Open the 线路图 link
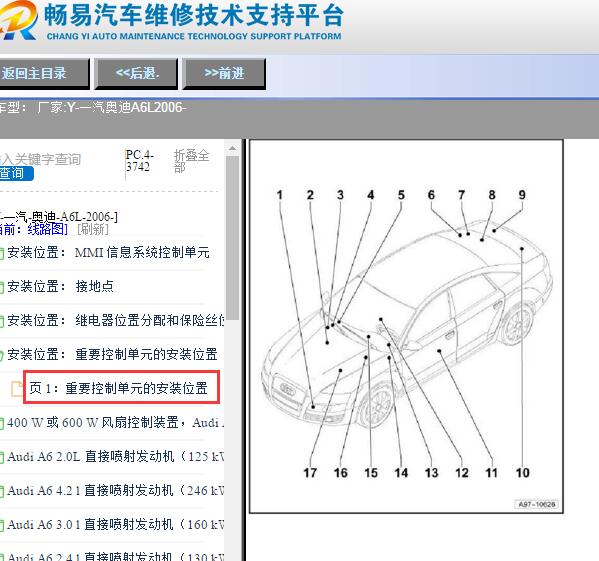This screenshot has height=561, width=599. [47, 229]
